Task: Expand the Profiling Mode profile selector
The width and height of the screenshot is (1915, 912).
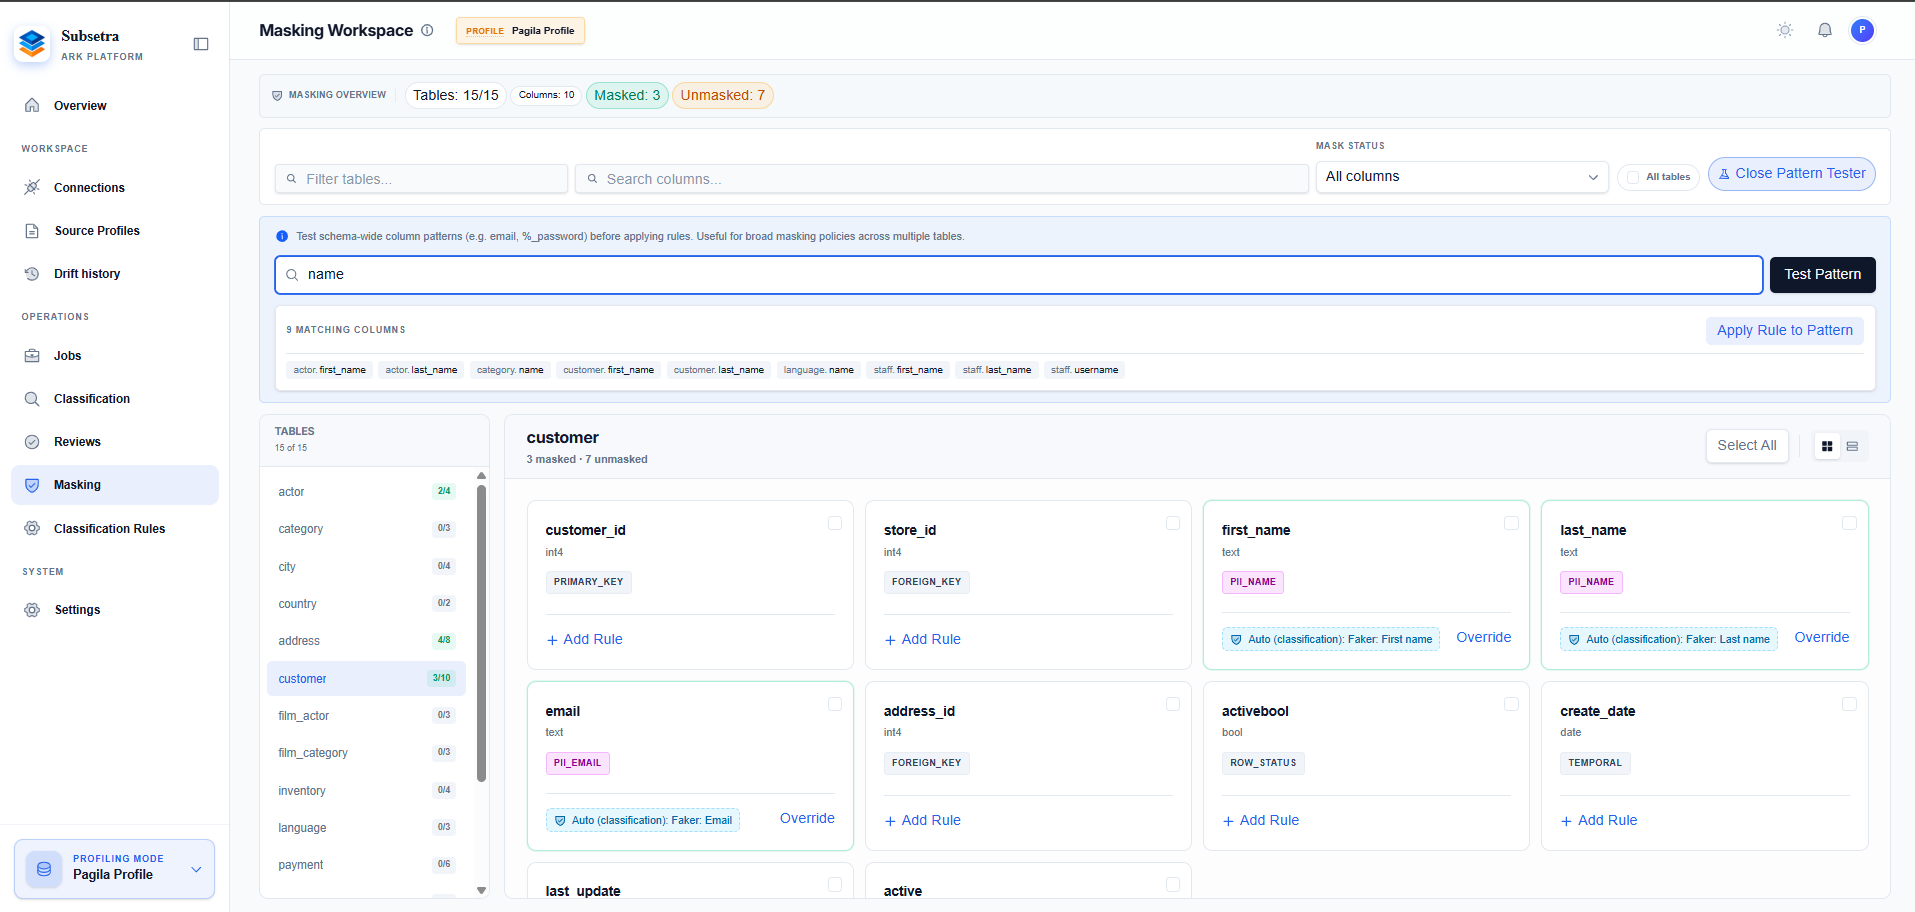Action: tap(114, 869)
